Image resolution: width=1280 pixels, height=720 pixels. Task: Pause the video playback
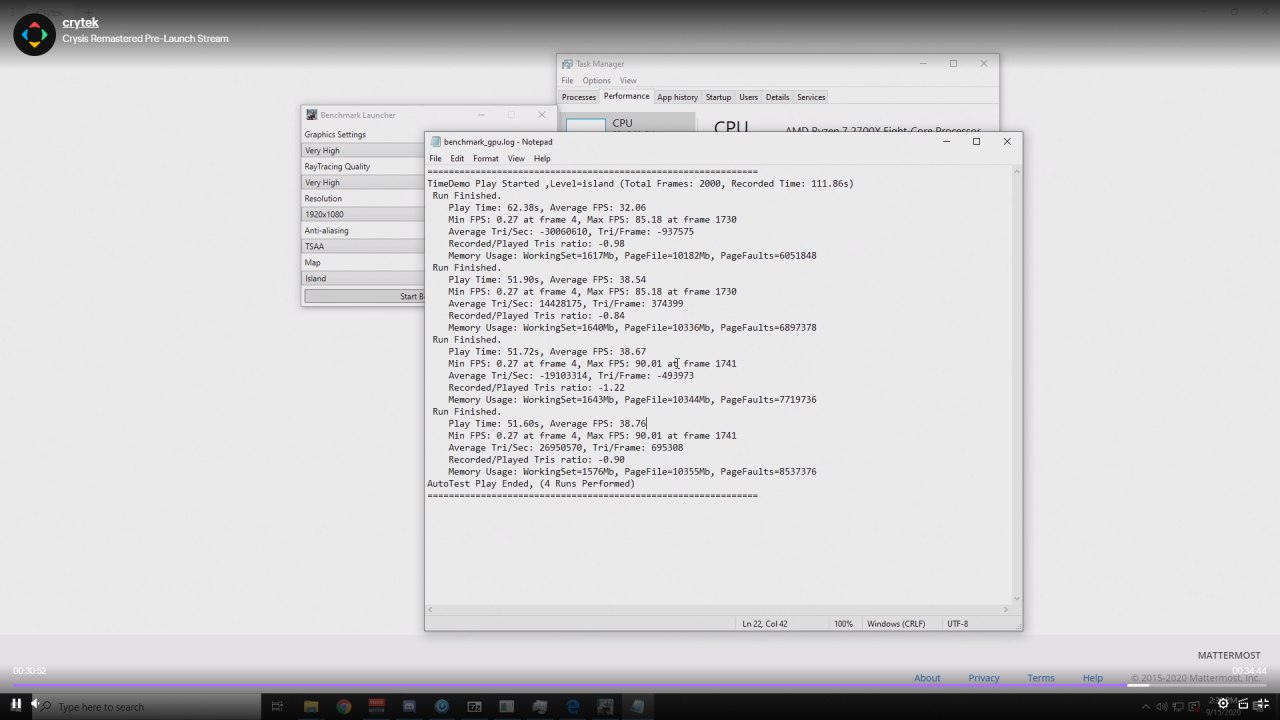(x=15, y=704)
